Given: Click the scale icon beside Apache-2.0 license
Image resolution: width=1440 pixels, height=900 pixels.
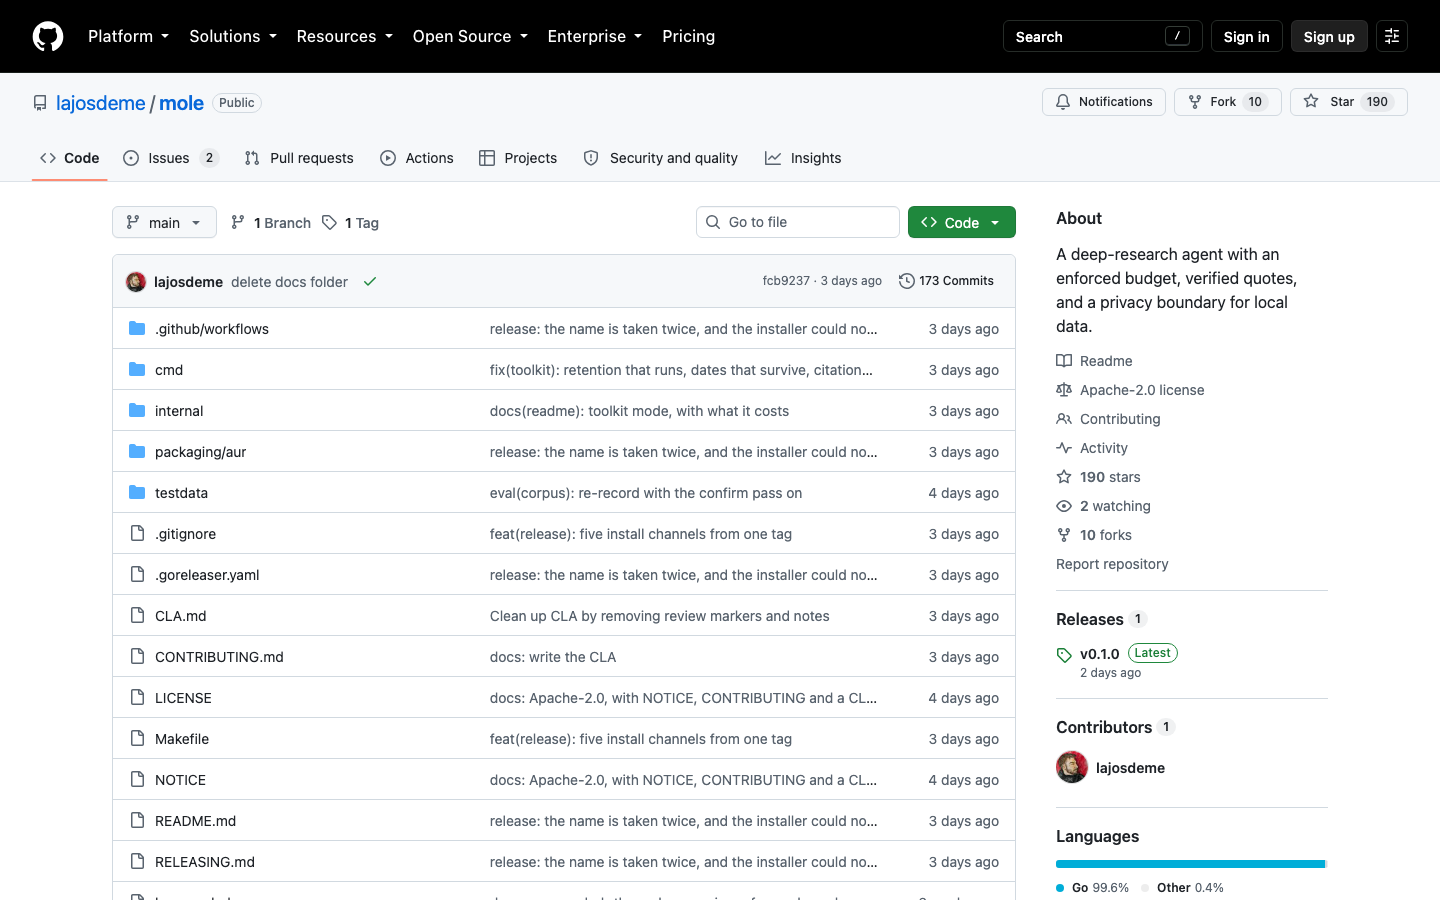Looking at the screenshot, I should (1064, 390).
